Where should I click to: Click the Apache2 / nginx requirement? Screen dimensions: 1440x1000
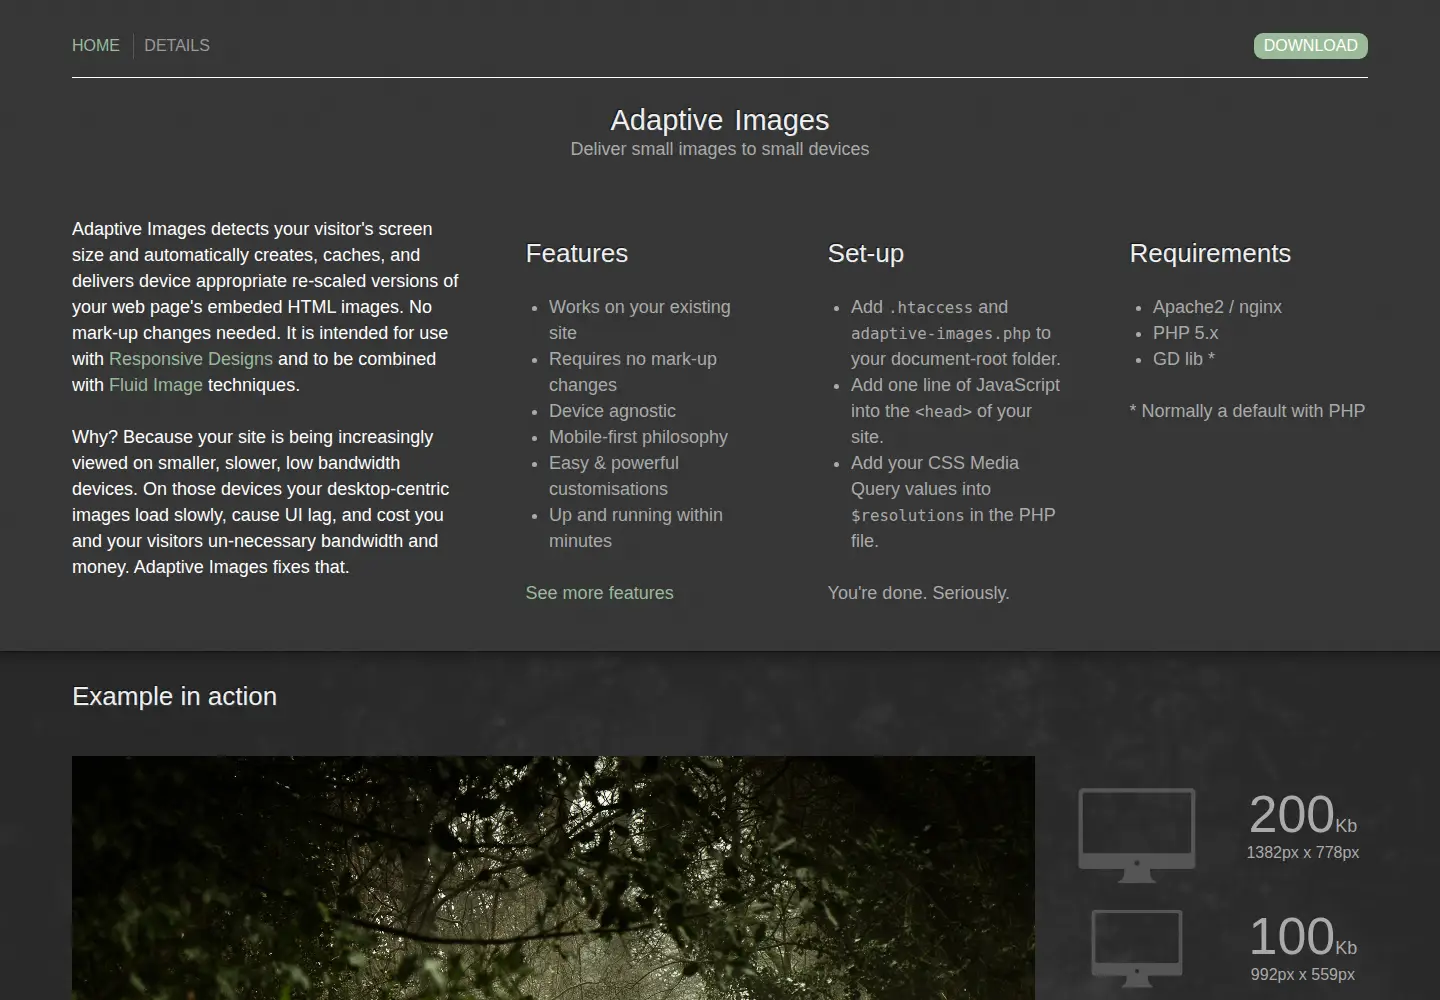coord(1217,307)
